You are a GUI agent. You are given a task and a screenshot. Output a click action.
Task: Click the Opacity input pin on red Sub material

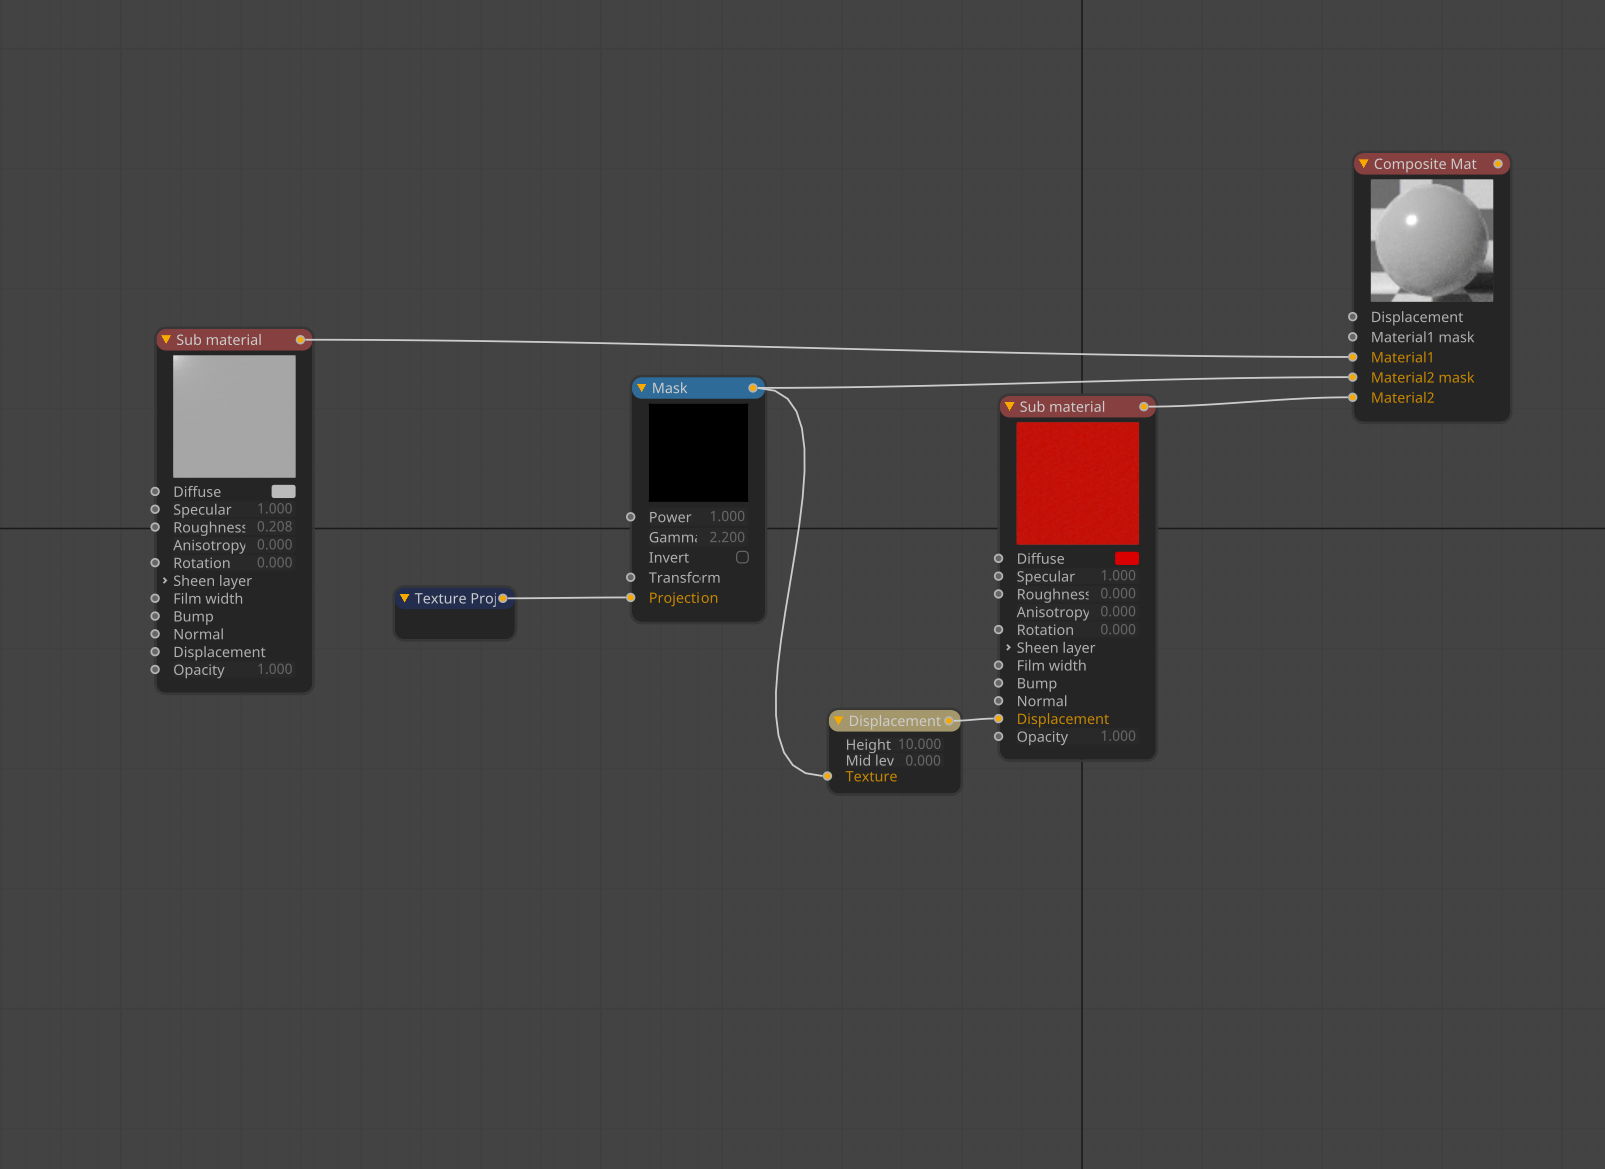999,737
